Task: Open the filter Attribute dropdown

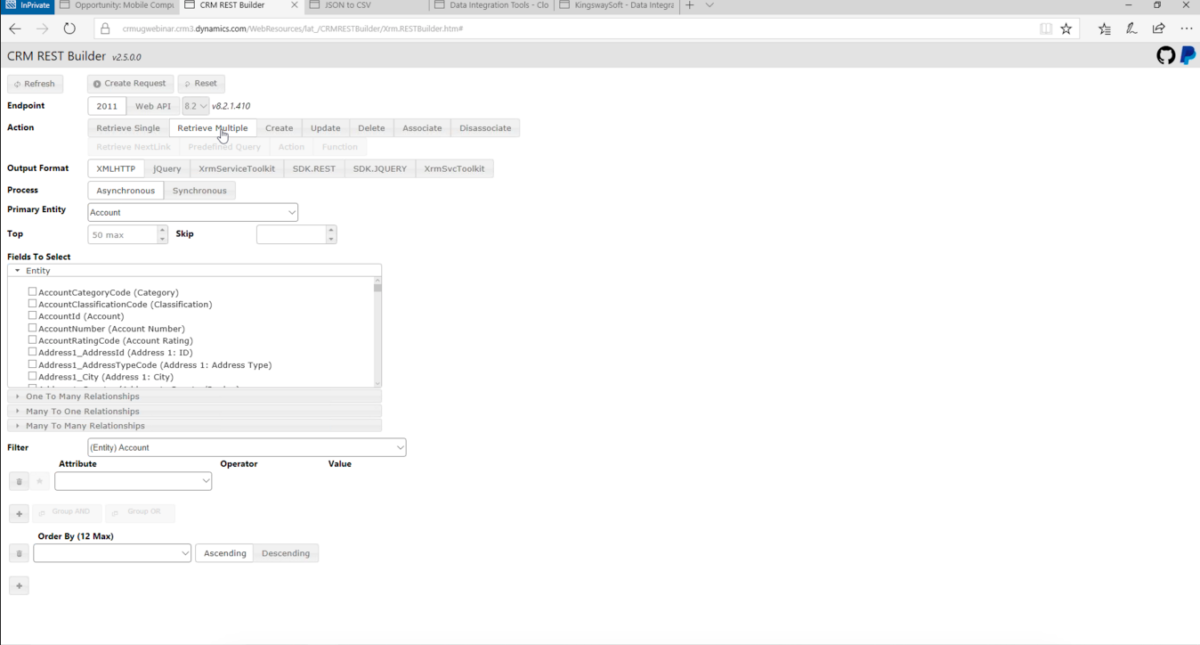Action: click(133, 481)
